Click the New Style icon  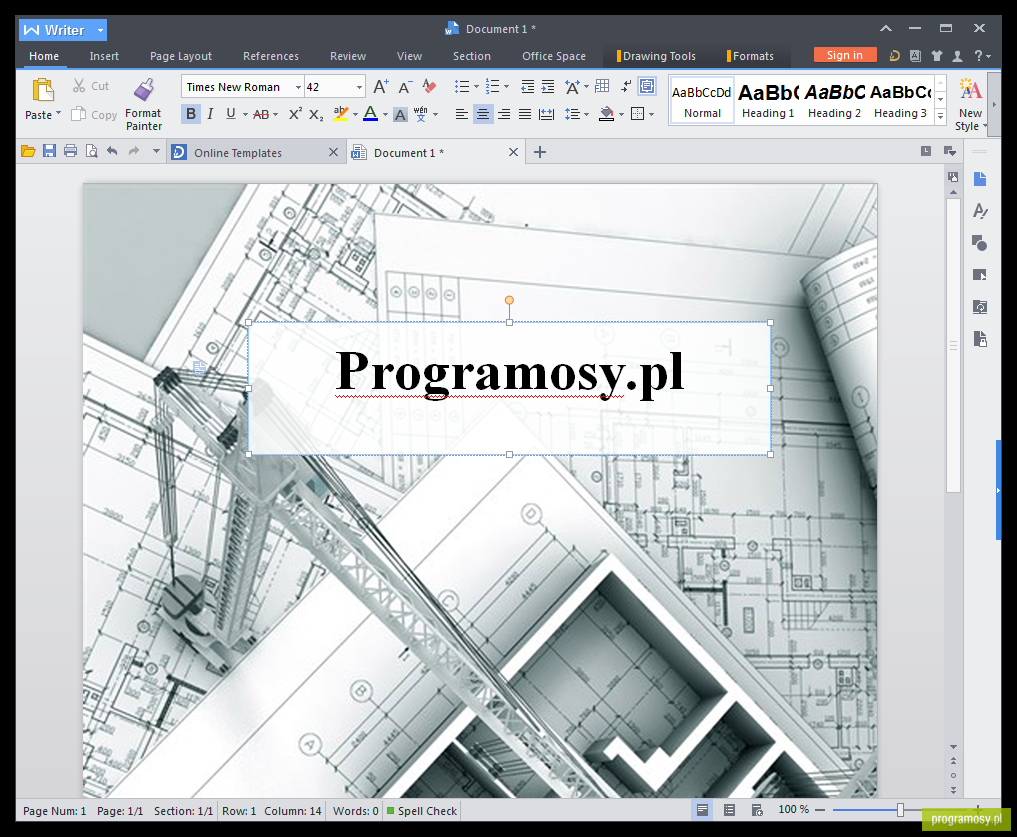click(x=970, y=90)
